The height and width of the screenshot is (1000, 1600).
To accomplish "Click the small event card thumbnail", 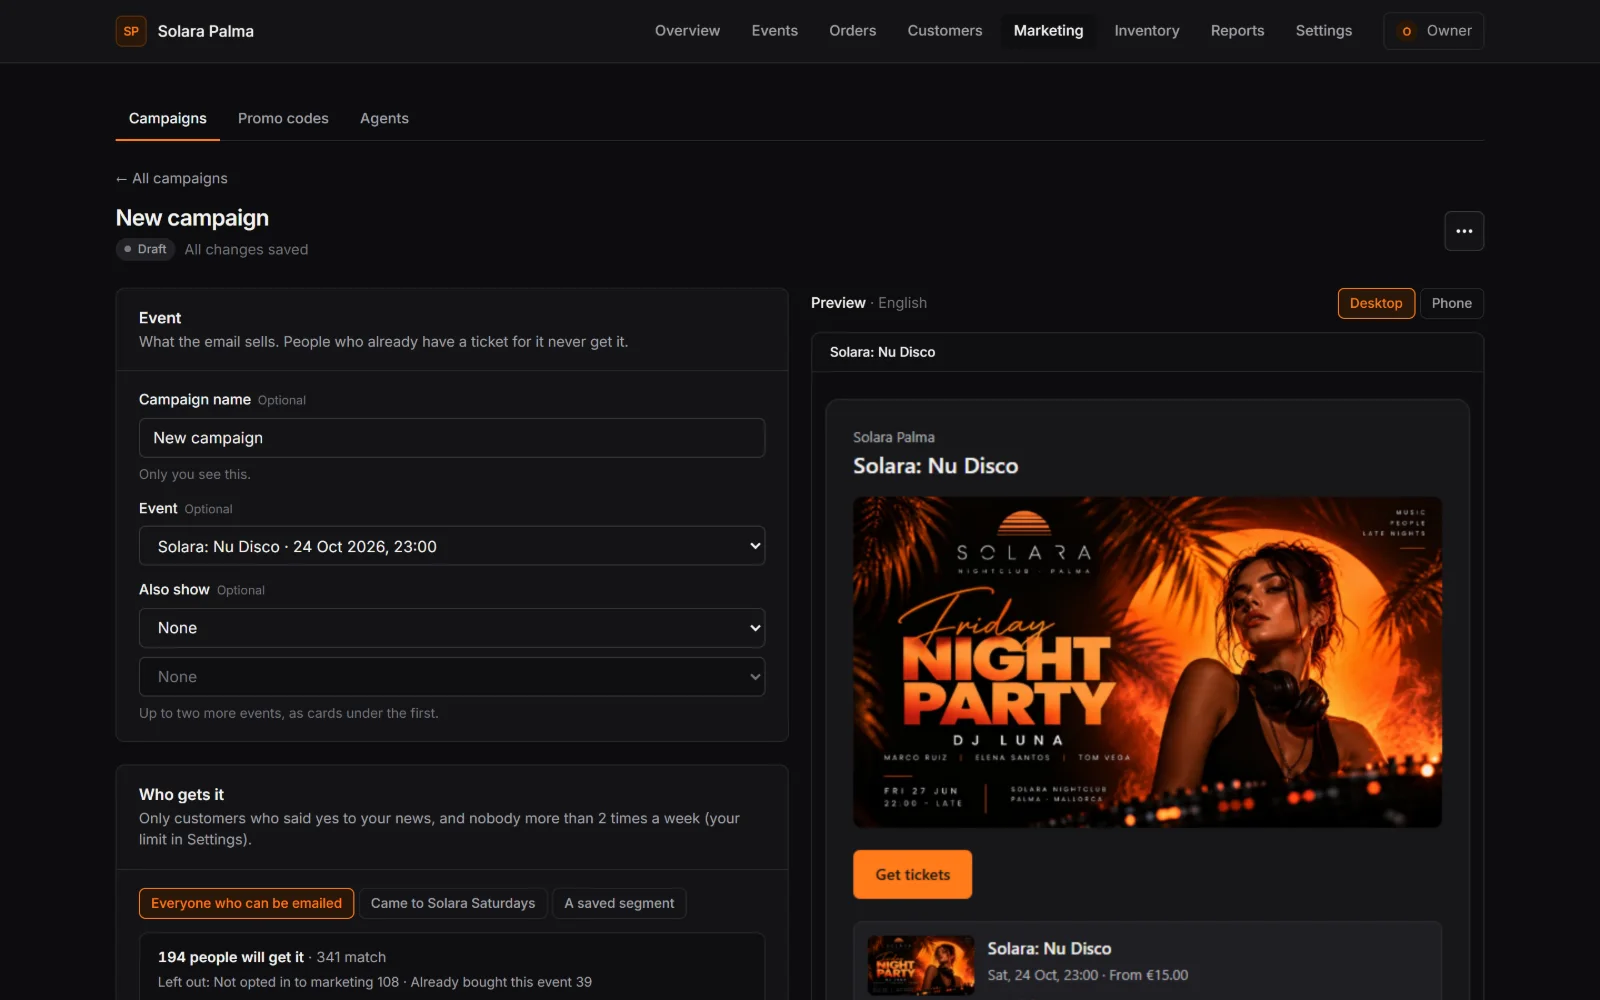I will point(921,965).
